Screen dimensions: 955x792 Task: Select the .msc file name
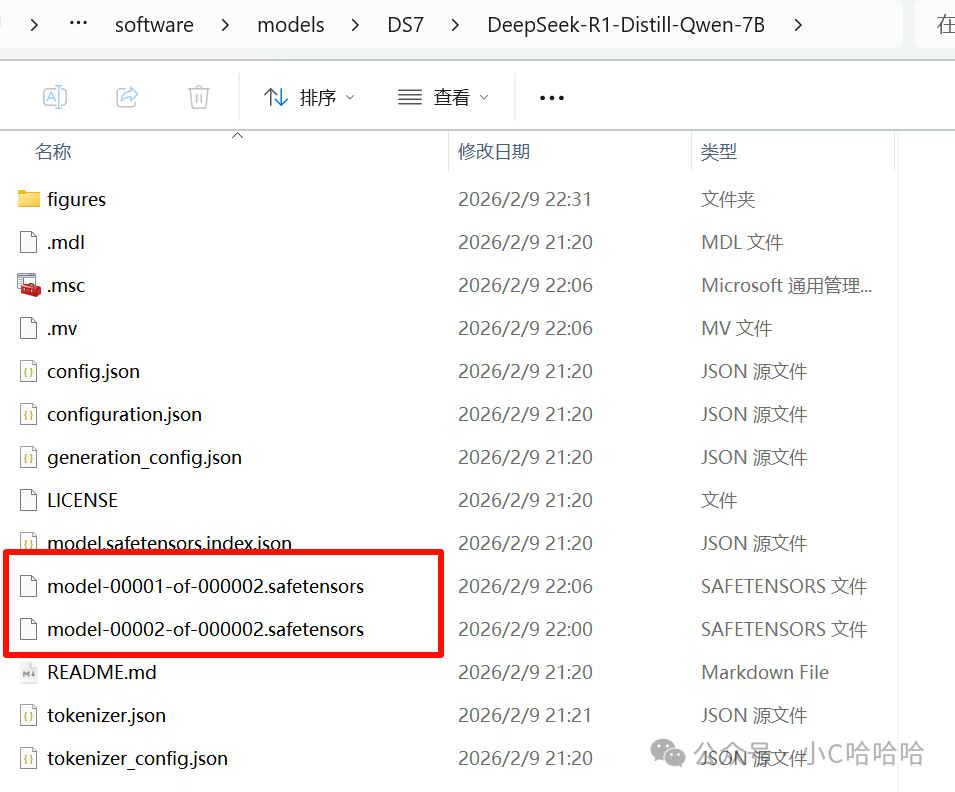[x=66, y=286]
